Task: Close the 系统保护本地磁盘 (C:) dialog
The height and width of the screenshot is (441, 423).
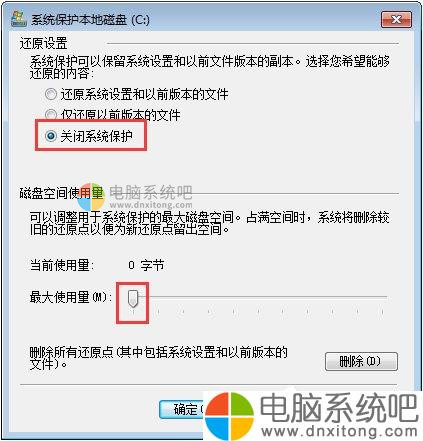Action: [x=396, y=19]
